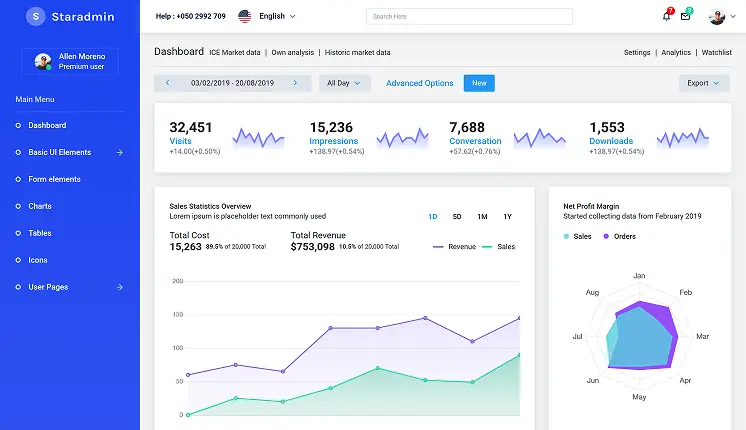The height and width of the screenshot is (430, 746).
Task: Go to next date range arrow
Action: 295,83
